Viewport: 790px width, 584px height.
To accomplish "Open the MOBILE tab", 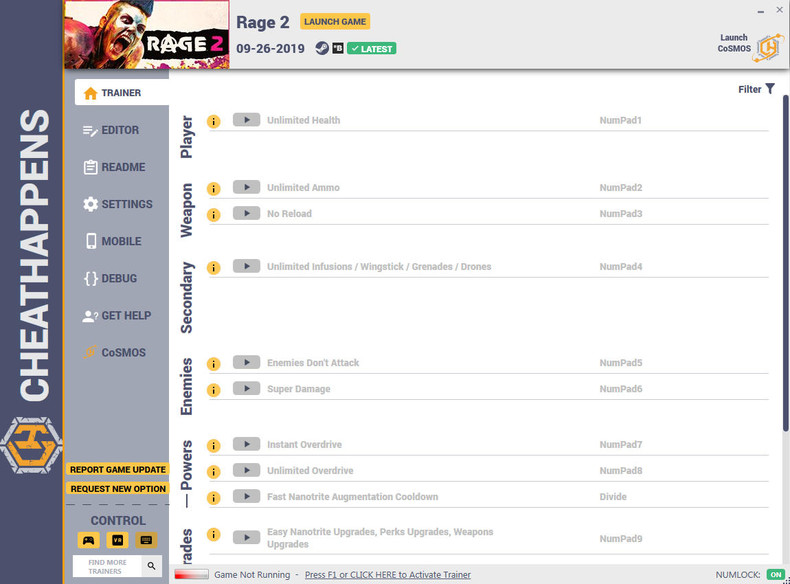I will 113,241.
